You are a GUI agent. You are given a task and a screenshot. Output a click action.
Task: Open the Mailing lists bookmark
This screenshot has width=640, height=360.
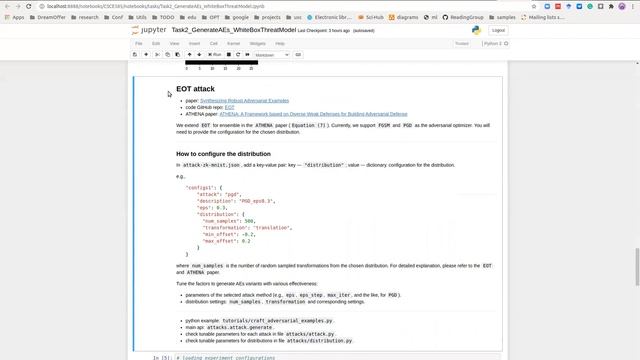(x=542, y=18)
